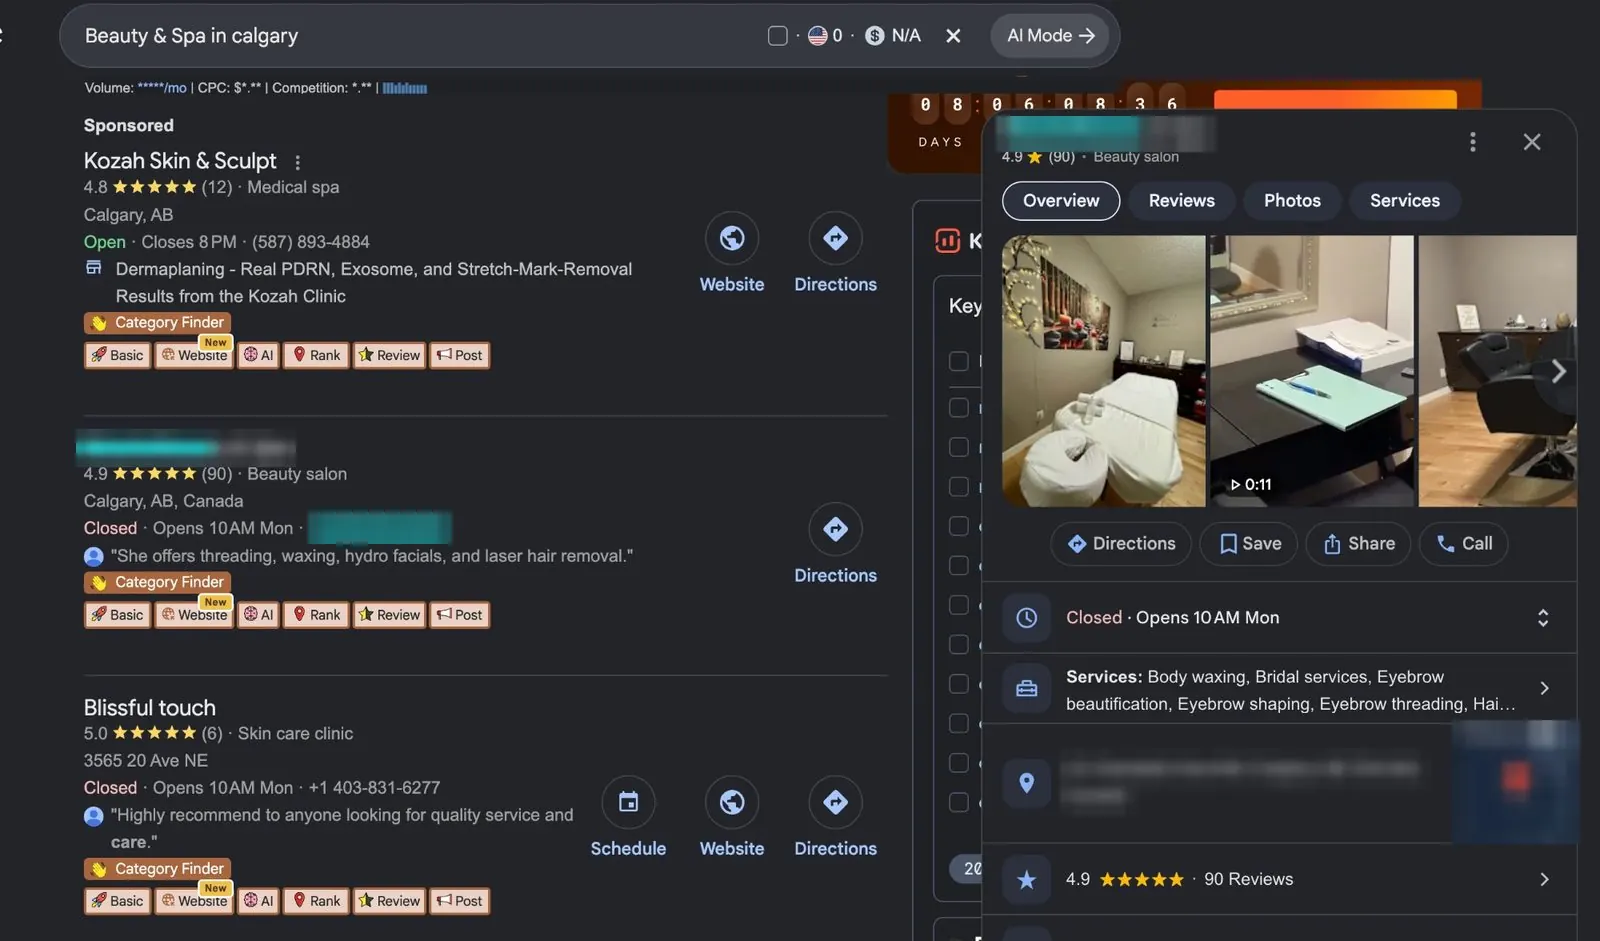The image size is (1600, 941).
Task: Switch to the Photos tab
Action: pyautogui.click(x=1292, y=201)
